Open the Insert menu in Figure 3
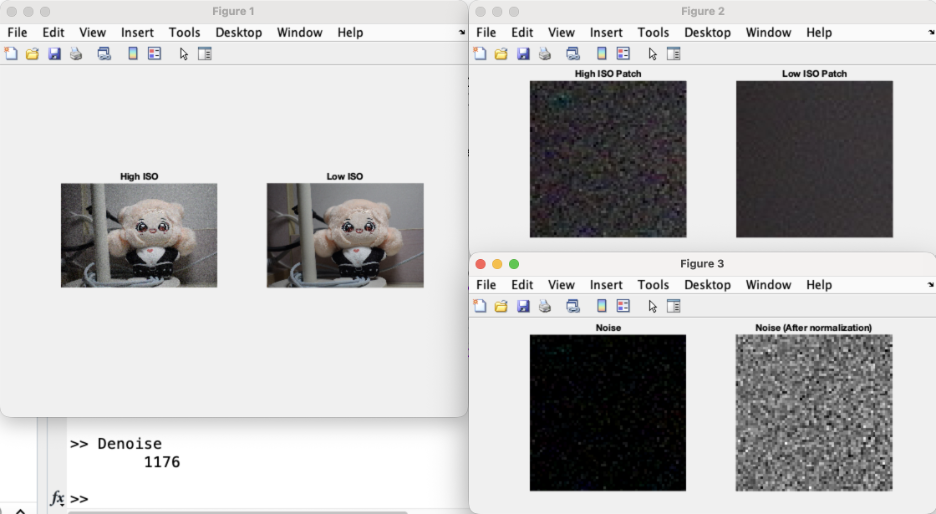 606,285
